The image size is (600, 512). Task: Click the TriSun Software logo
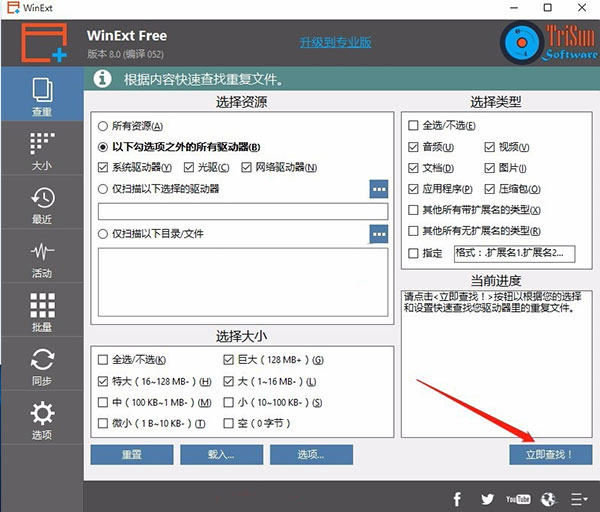point(549,42)
